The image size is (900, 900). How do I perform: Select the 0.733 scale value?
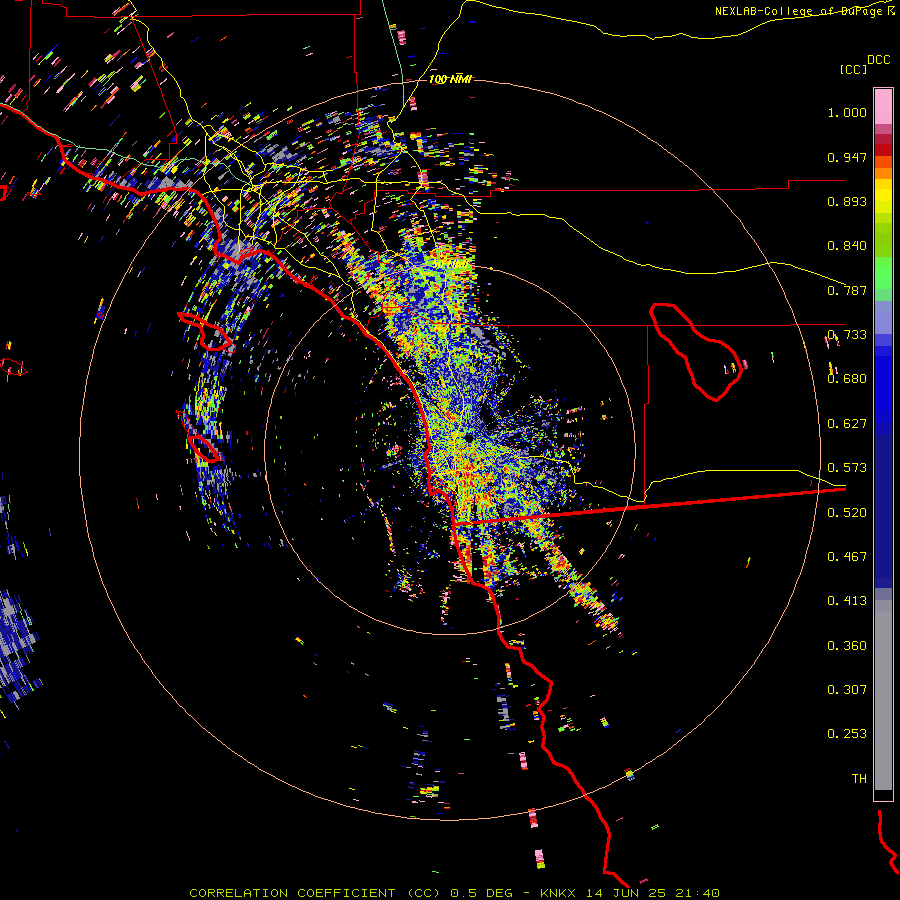point(847,335)
